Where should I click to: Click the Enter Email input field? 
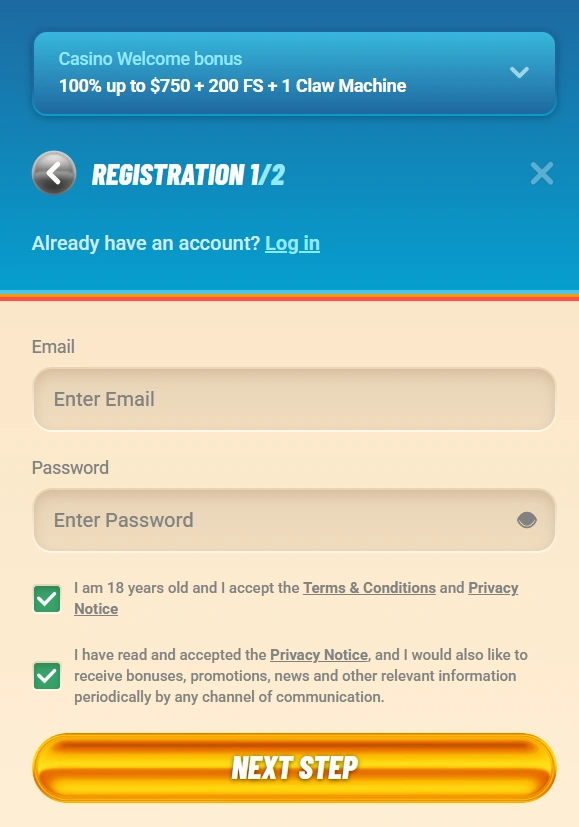(x=294, y=399)
